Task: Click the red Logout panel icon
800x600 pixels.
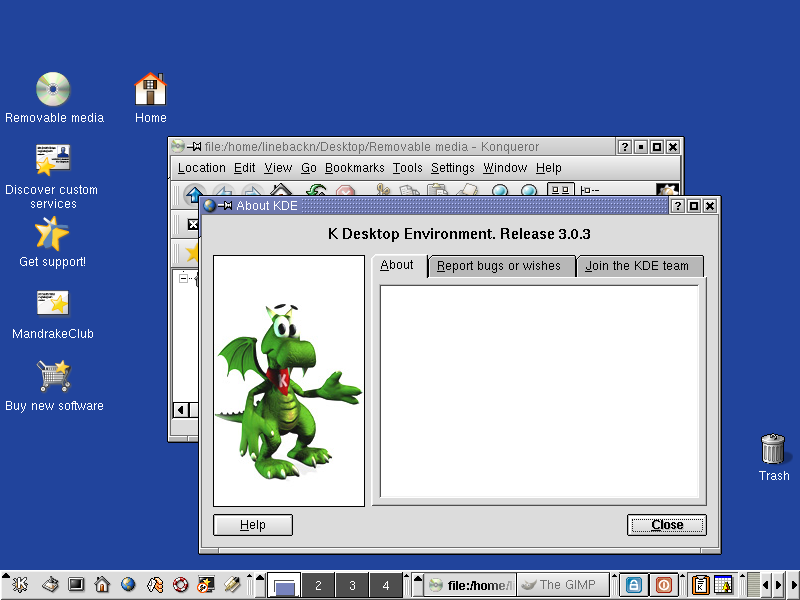Action: (663, 585)
